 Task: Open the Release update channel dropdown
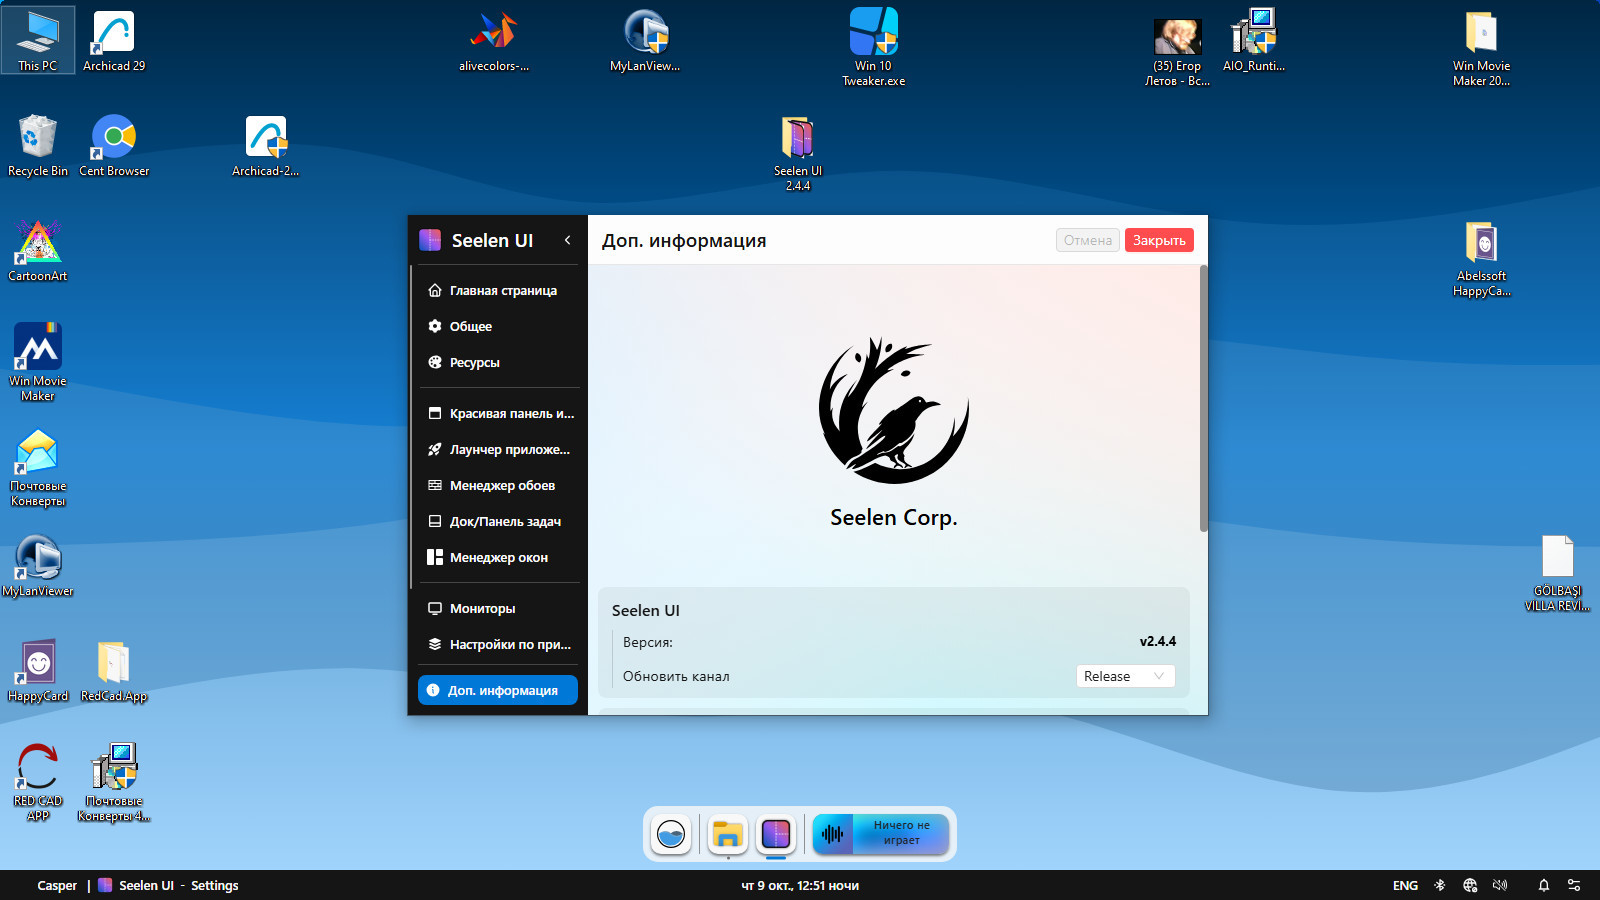(1125, 676)
